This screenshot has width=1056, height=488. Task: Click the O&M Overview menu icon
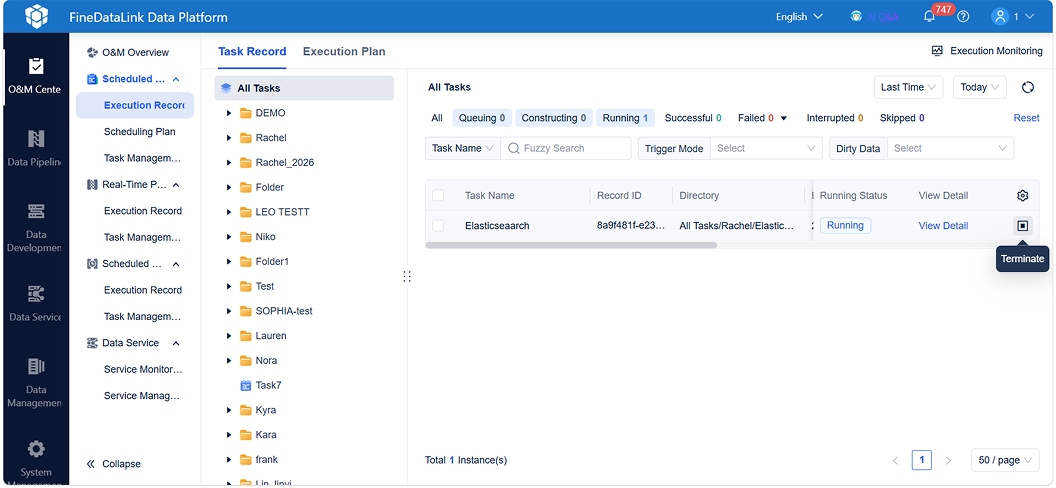pos(92,53)
